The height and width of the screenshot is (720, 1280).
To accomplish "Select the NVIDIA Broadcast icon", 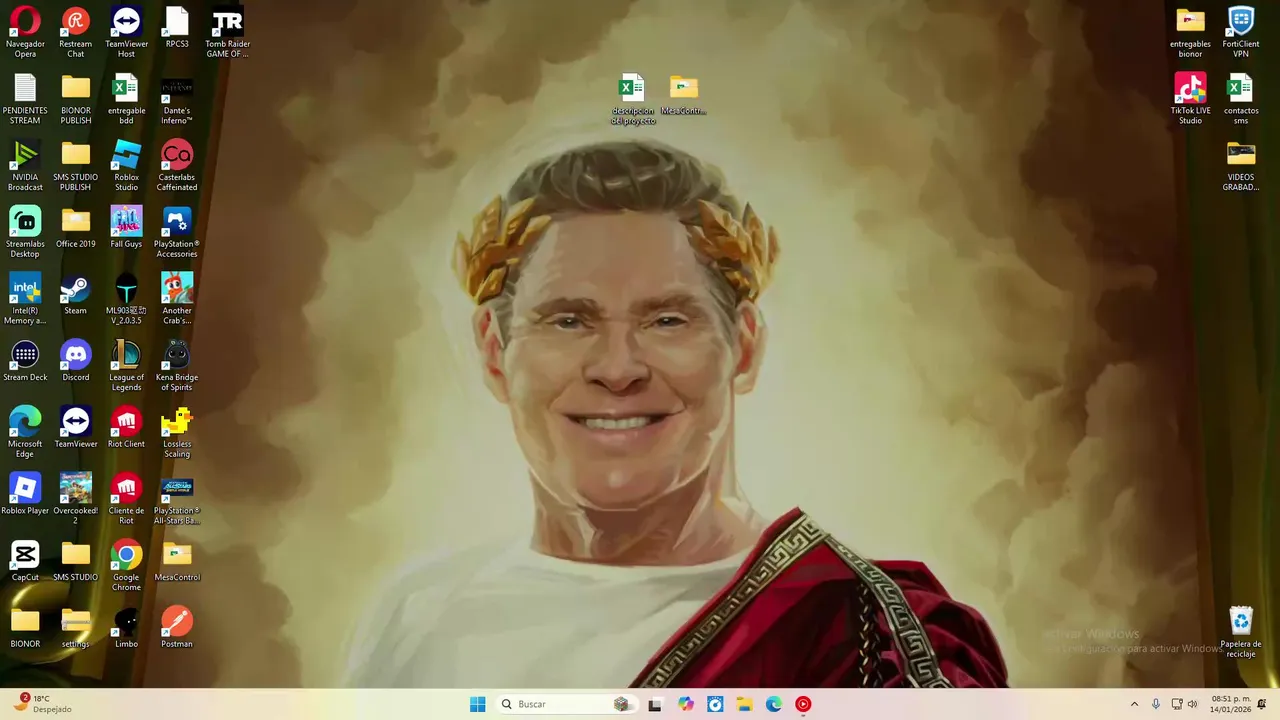I will pyautogui.click(x=25, y=166).
